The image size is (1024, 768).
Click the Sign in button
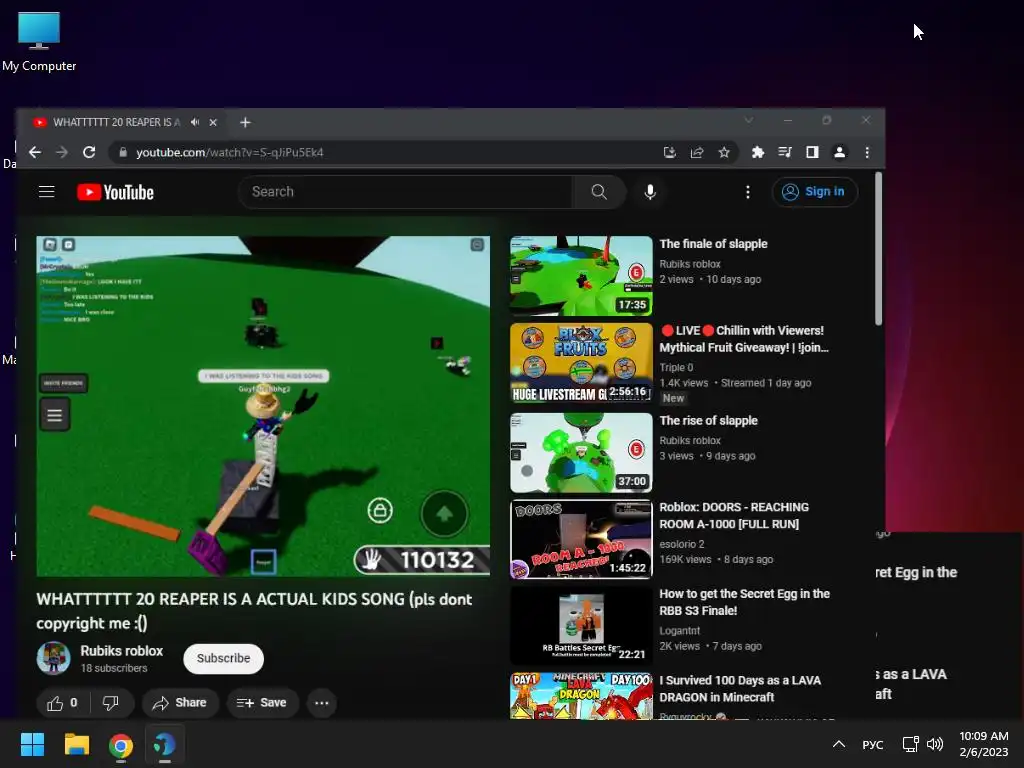(814, 191)
